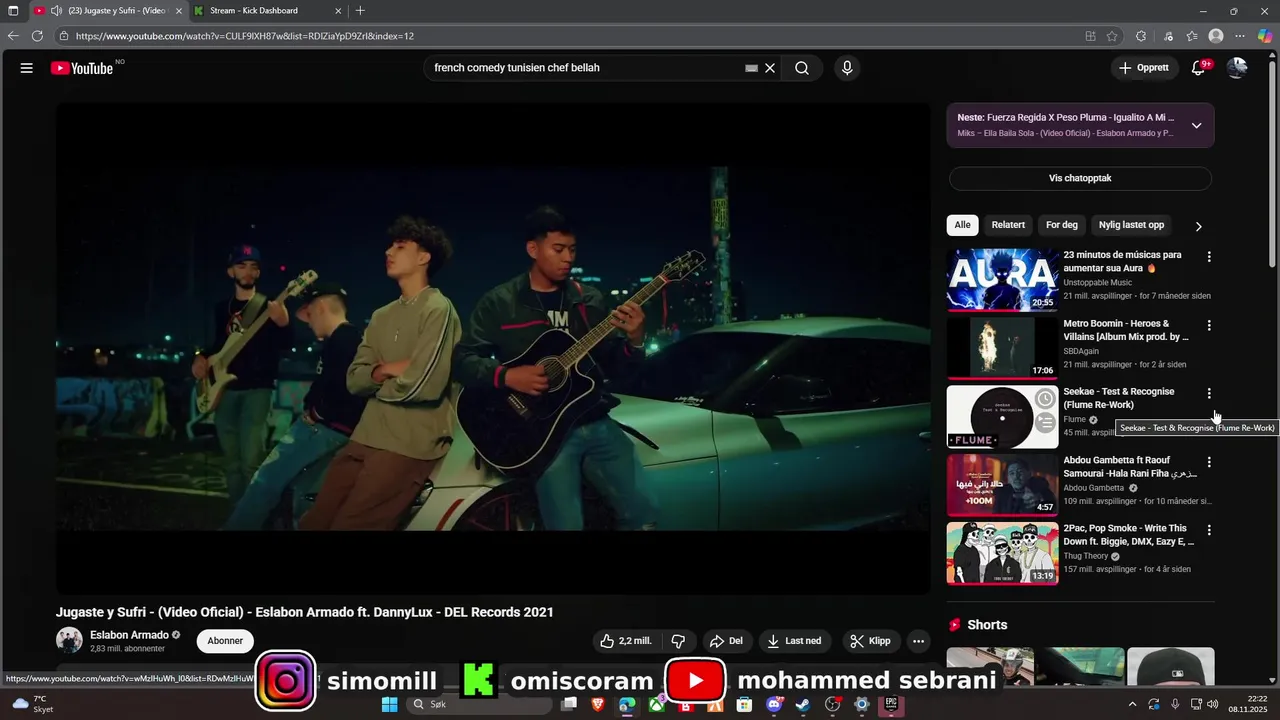Open options for 23 minutos de músicas video
Screen dimensions: 1280x720
1209,257
